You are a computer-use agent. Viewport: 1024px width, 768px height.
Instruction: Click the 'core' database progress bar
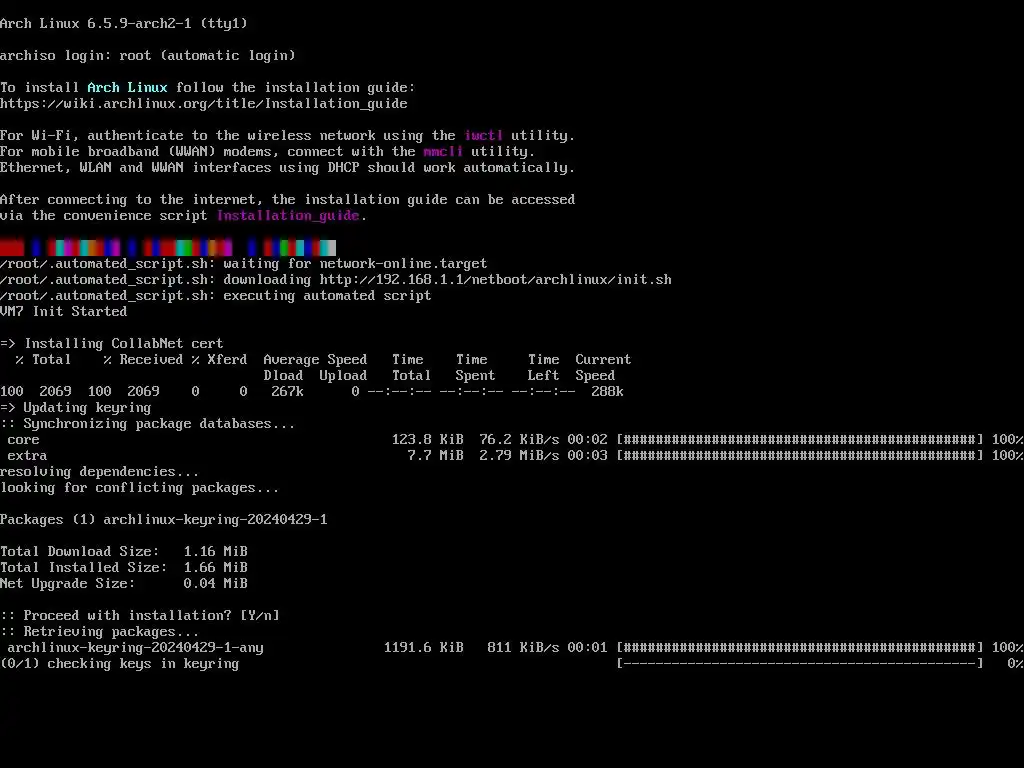coord(800,440)
